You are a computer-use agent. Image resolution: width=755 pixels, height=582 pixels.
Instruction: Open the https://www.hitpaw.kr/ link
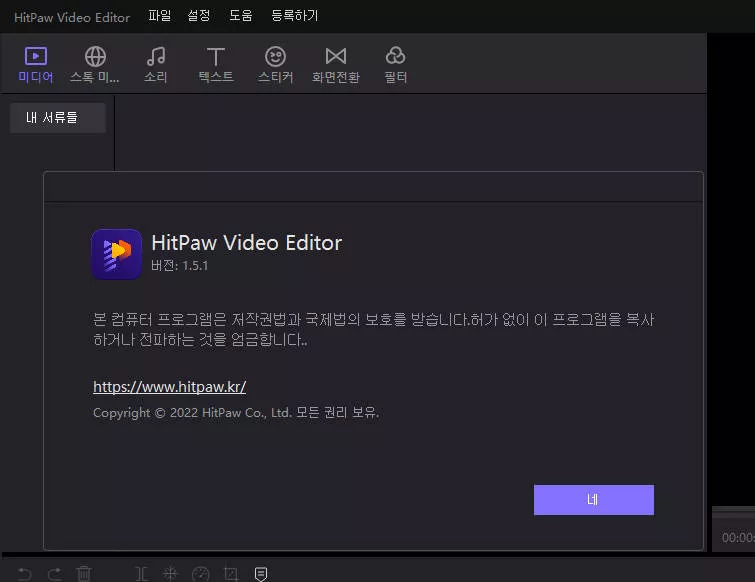tap(169, 387)
